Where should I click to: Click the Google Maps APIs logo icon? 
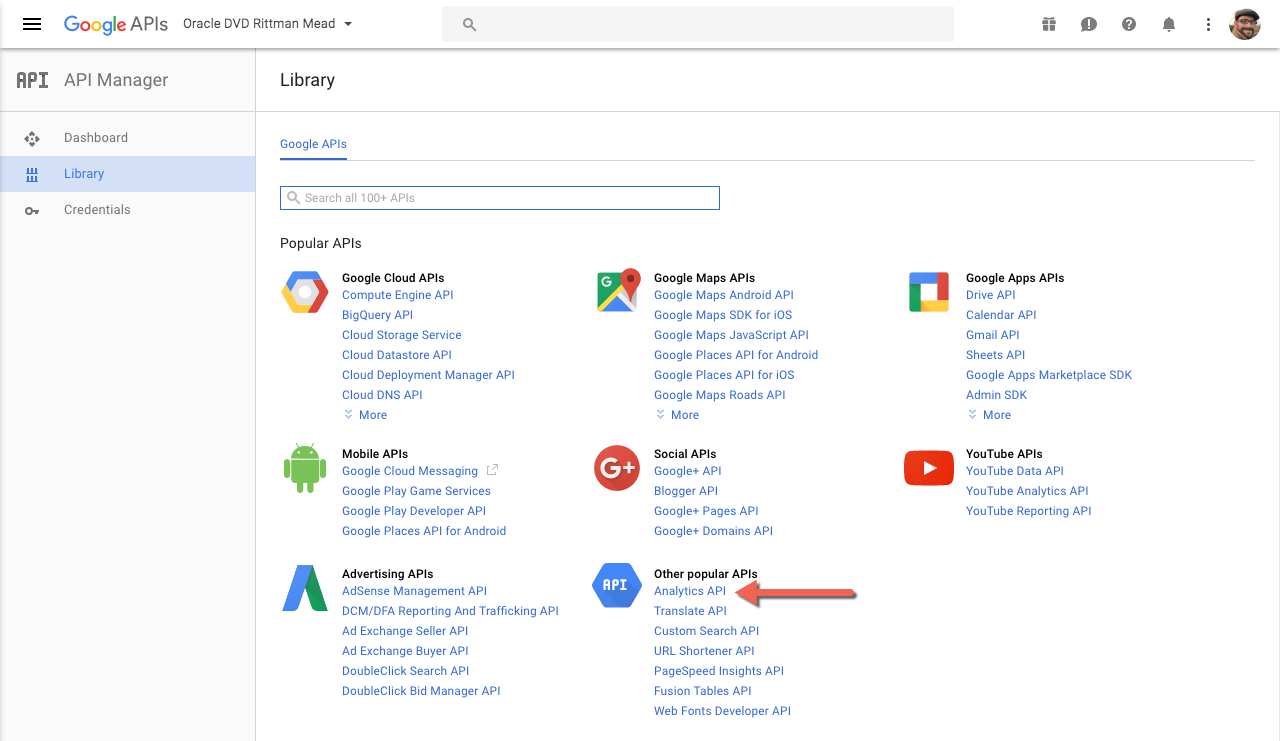tap(617, 291)
